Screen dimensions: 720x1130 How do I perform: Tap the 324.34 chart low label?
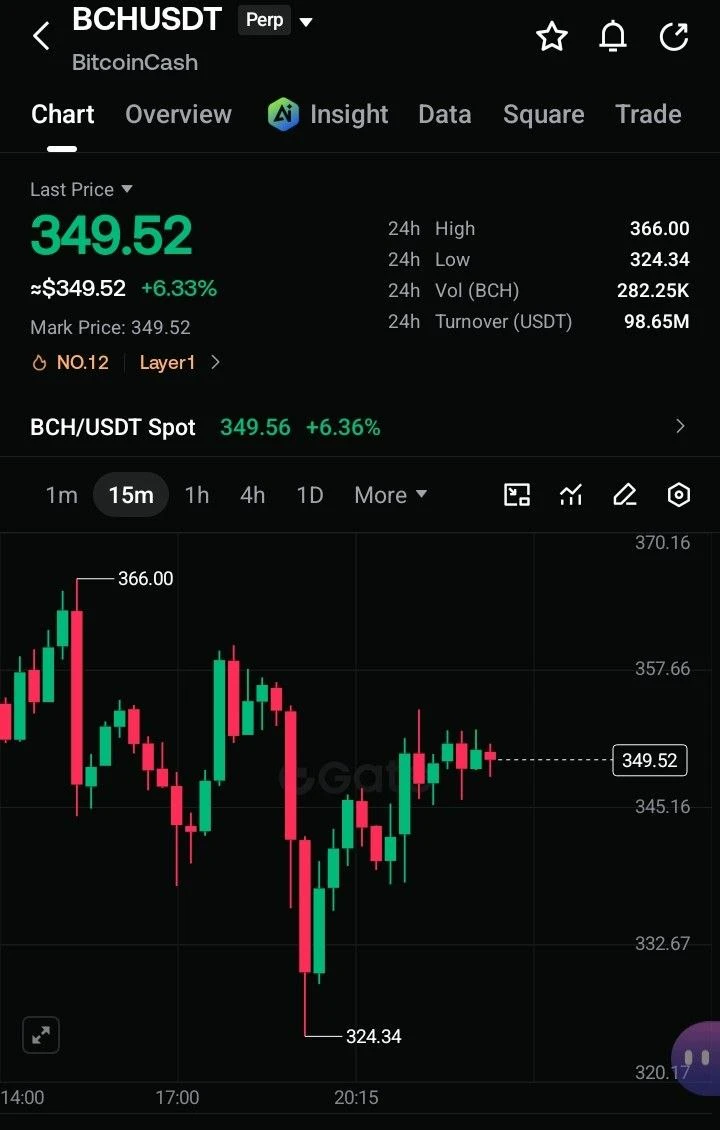pyautogui.click(x=373, y=1036)
